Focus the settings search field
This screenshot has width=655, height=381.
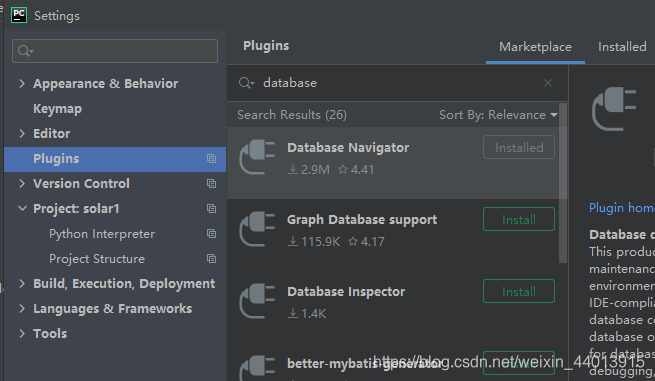click(x=115, y=51)
